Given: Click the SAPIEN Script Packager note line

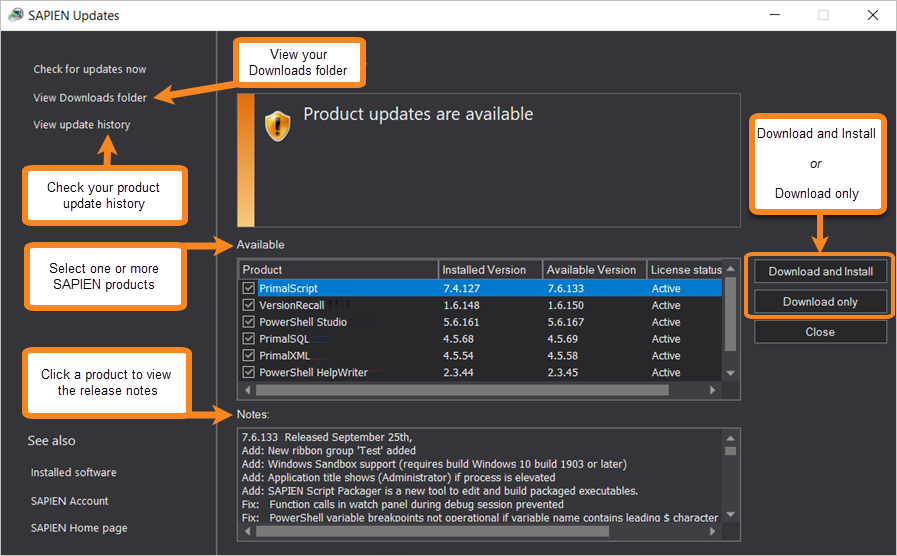Looking at the screenshot, I should click(440, 491).
